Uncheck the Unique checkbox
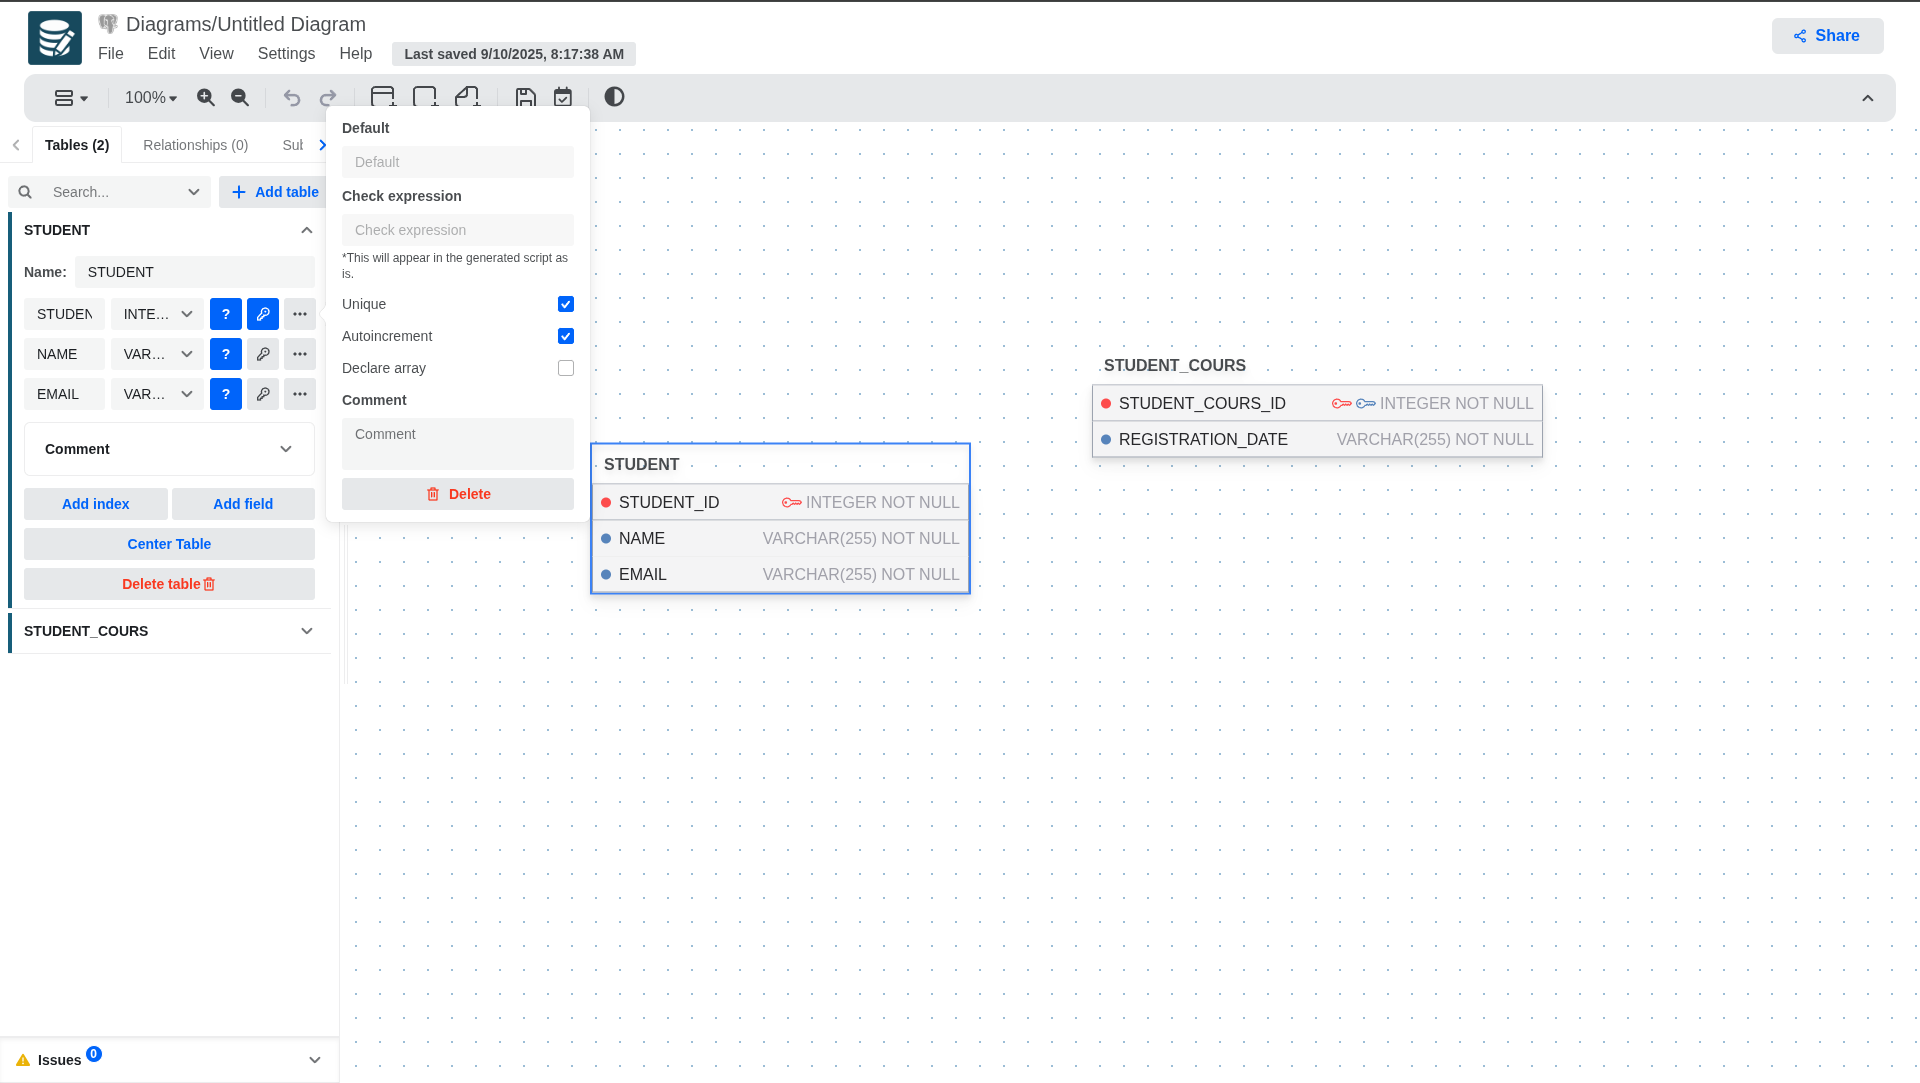The width and height of the screenshot is (1920, 1083). [x=566, y=304]
